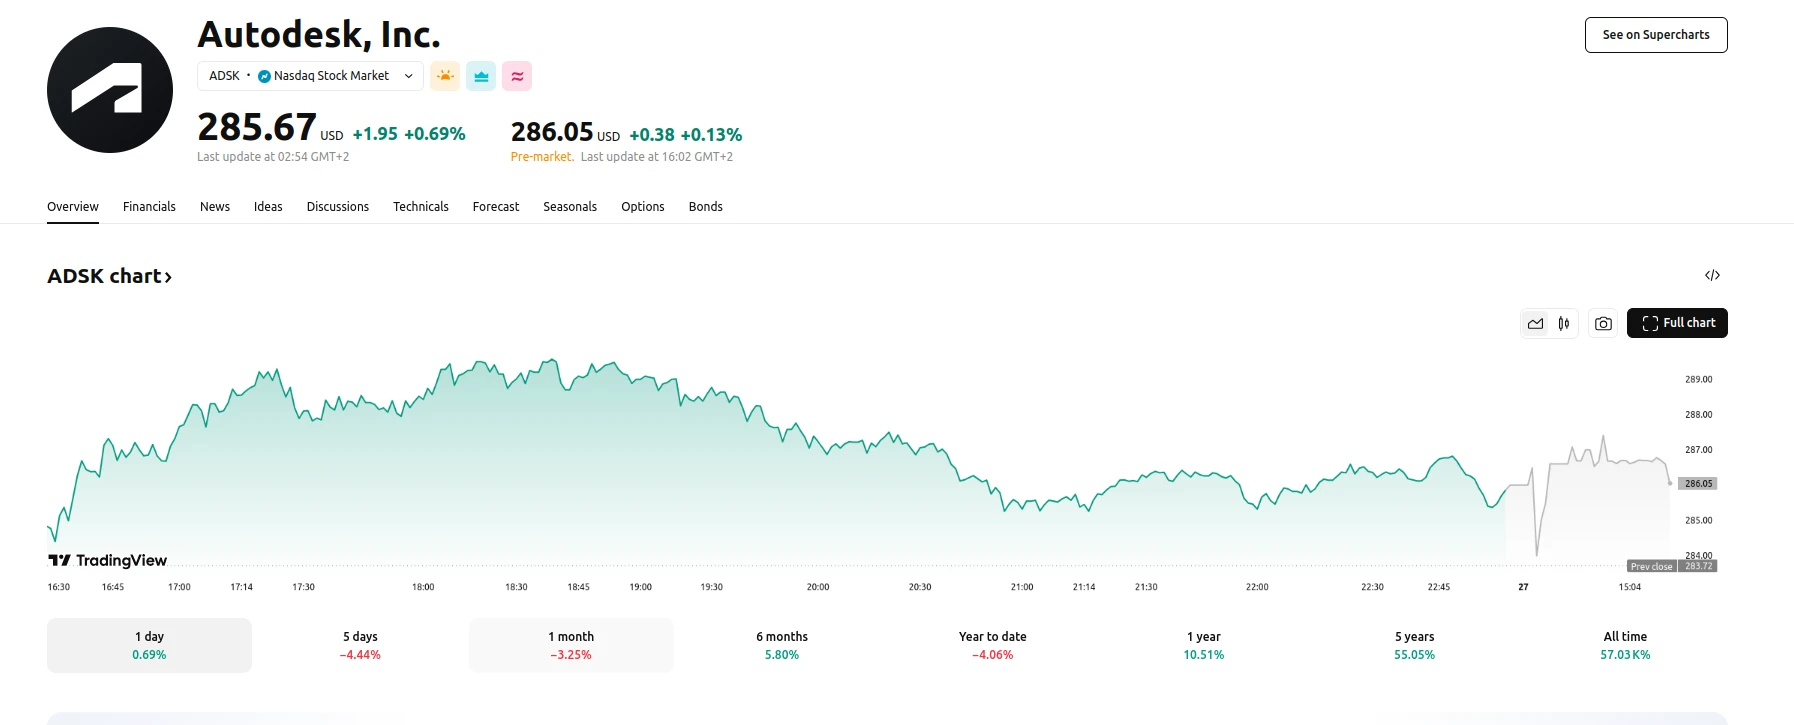Screen dimensions: 1794x725
Task: Click the Autodesk company logo
Action: [x=110, y=90]
